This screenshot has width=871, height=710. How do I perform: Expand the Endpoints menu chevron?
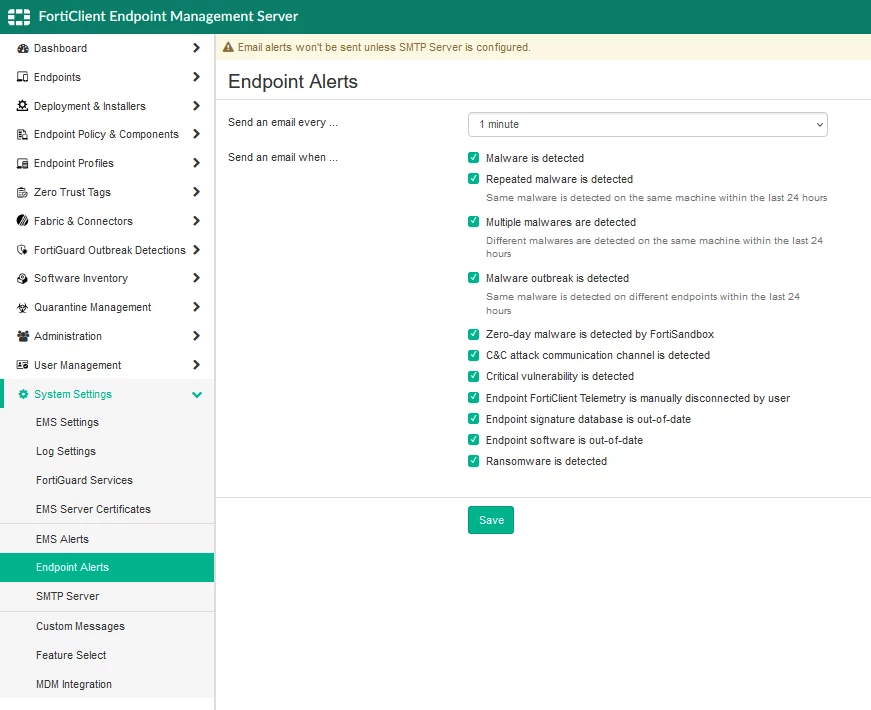click(x=196, y=77)
